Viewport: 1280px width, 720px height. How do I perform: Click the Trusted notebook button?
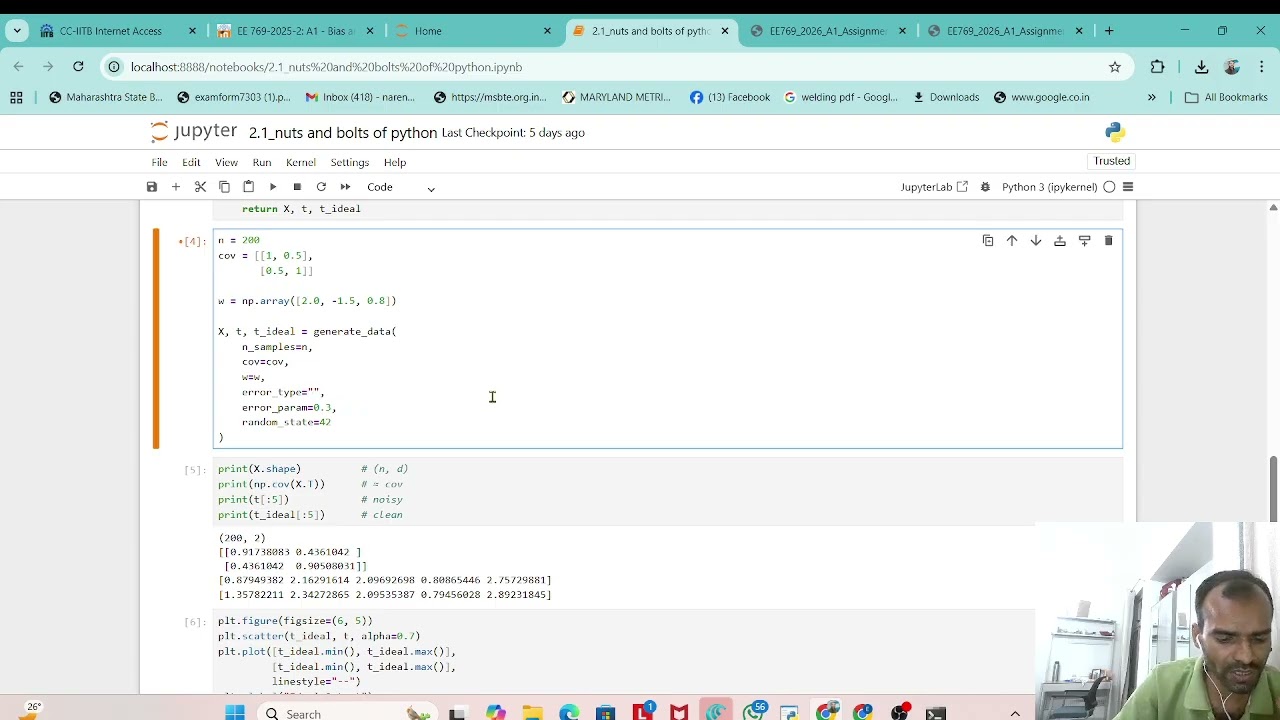coord(1112,161)
